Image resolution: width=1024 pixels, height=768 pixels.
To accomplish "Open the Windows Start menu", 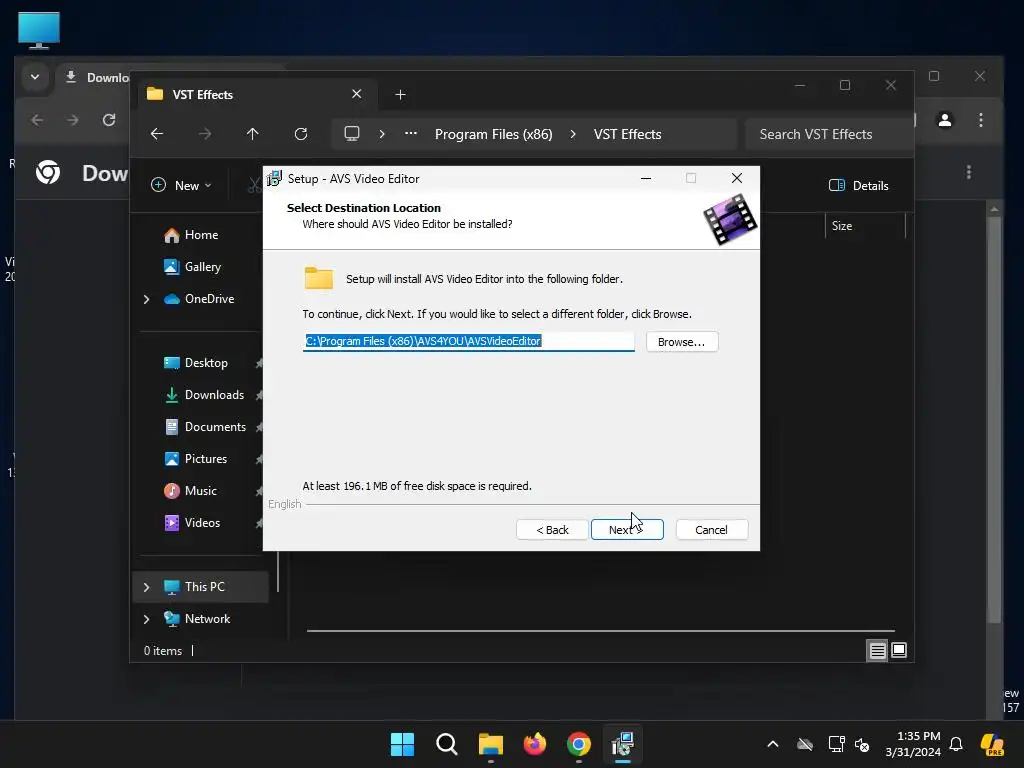I will (402, 744).
